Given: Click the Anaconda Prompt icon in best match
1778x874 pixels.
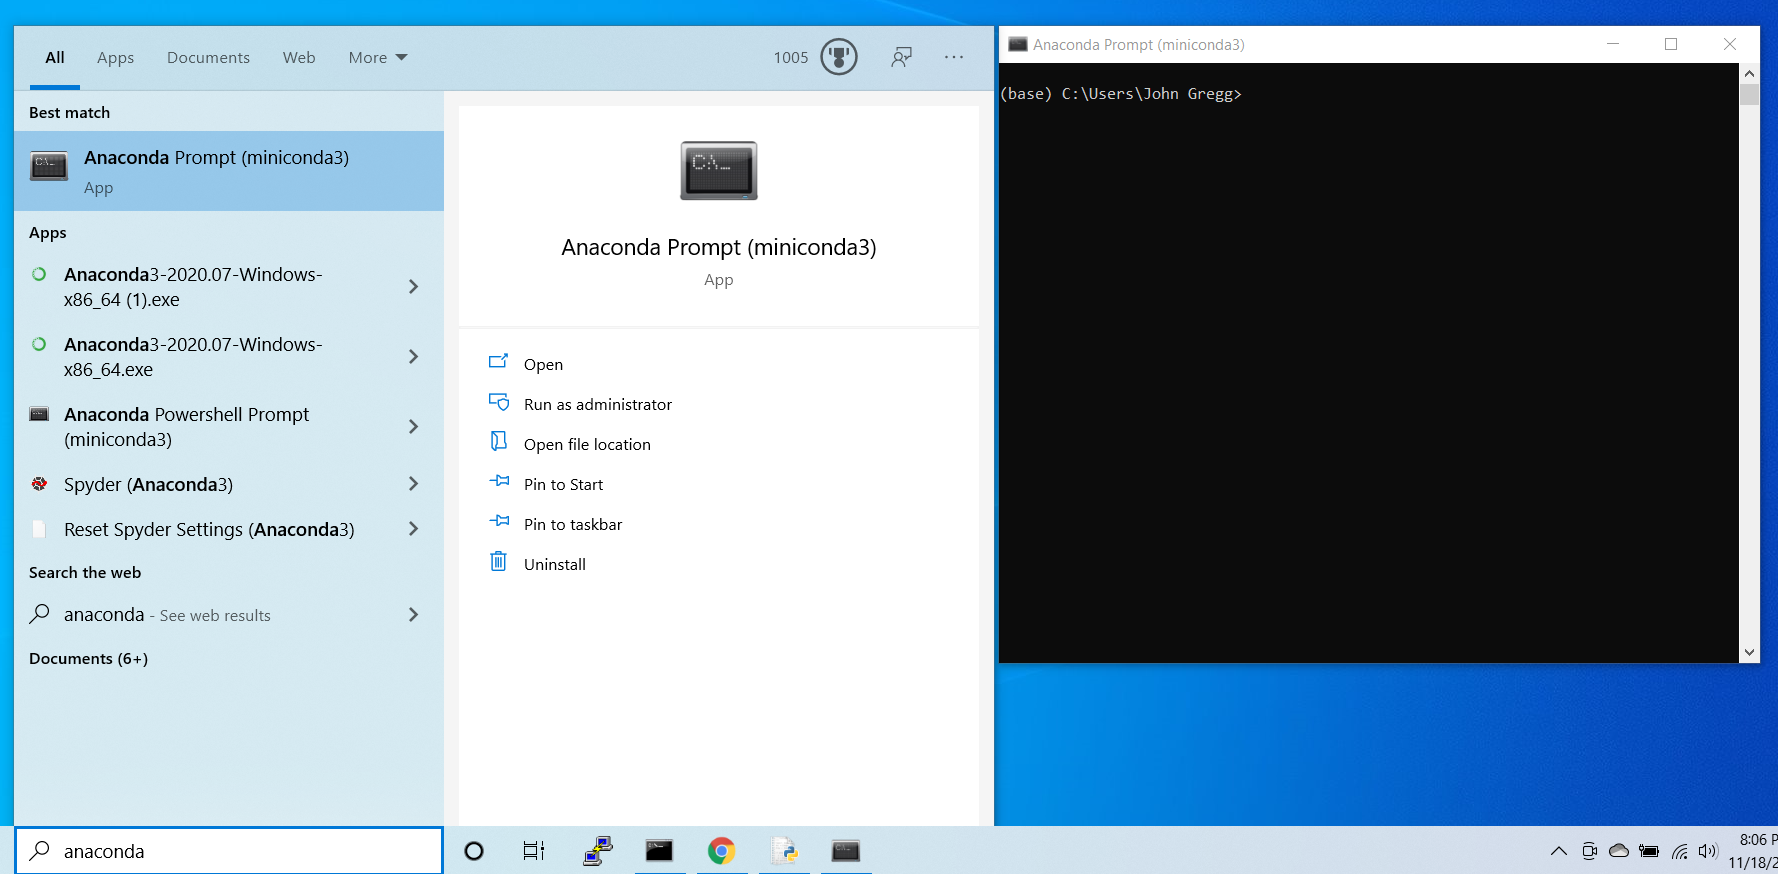Looking at the screenshot, I should click(x=49, y=166).
